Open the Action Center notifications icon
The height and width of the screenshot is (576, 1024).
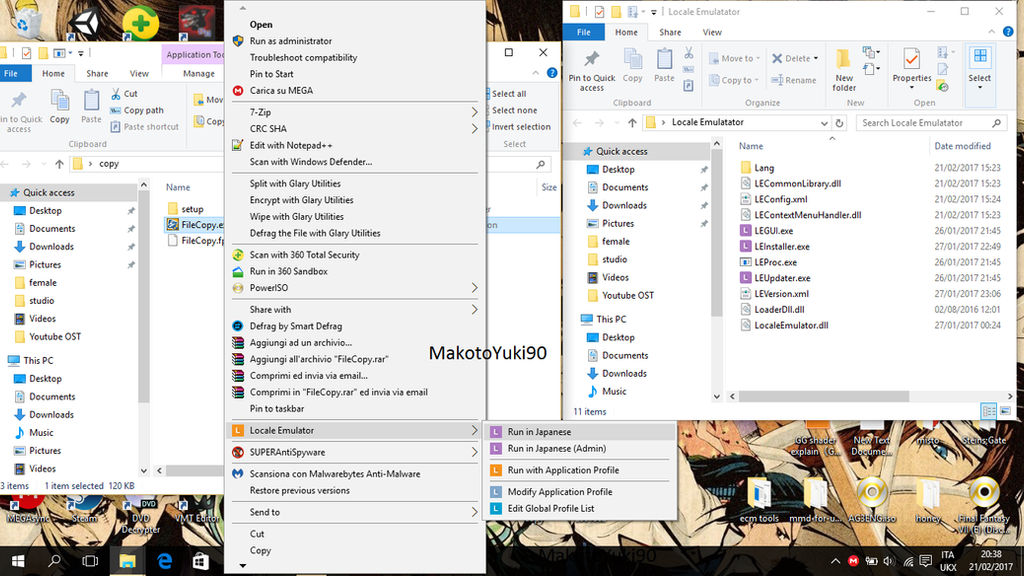tap(925, 561)
